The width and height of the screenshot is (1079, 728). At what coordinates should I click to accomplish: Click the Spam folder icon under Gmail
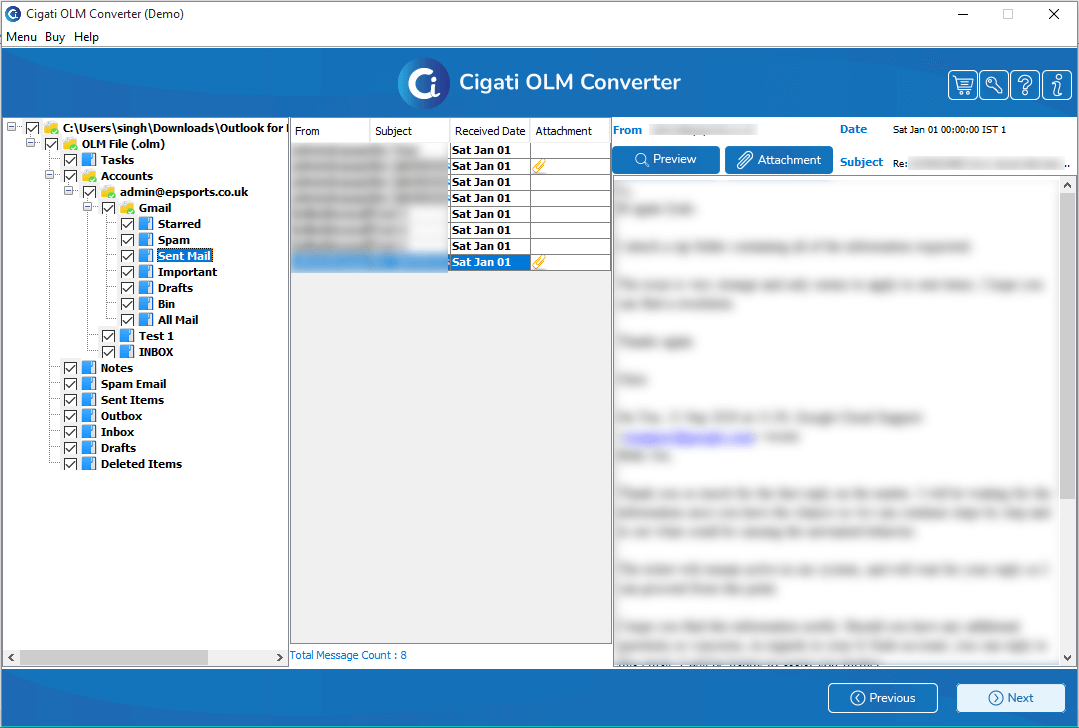(x=146, y=240)
